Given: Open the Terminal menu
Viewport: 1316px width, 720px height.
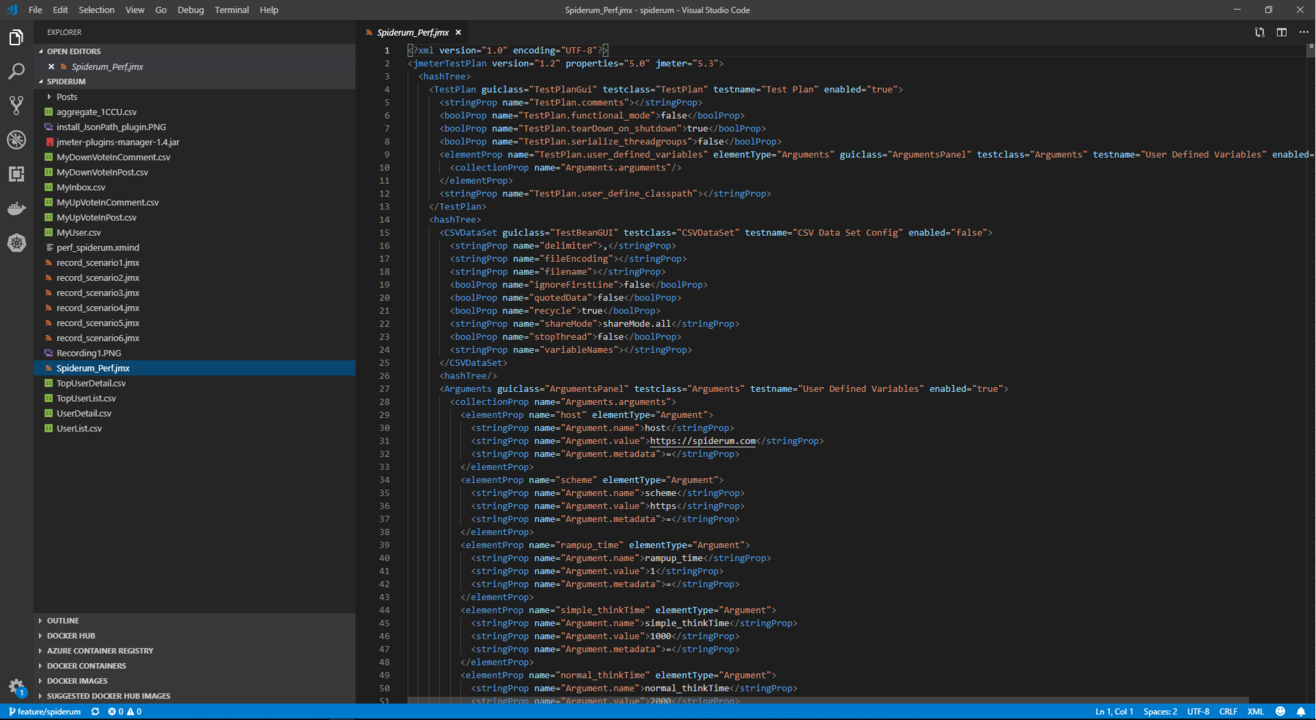Looking at the screenshot, I should point(232,10).
